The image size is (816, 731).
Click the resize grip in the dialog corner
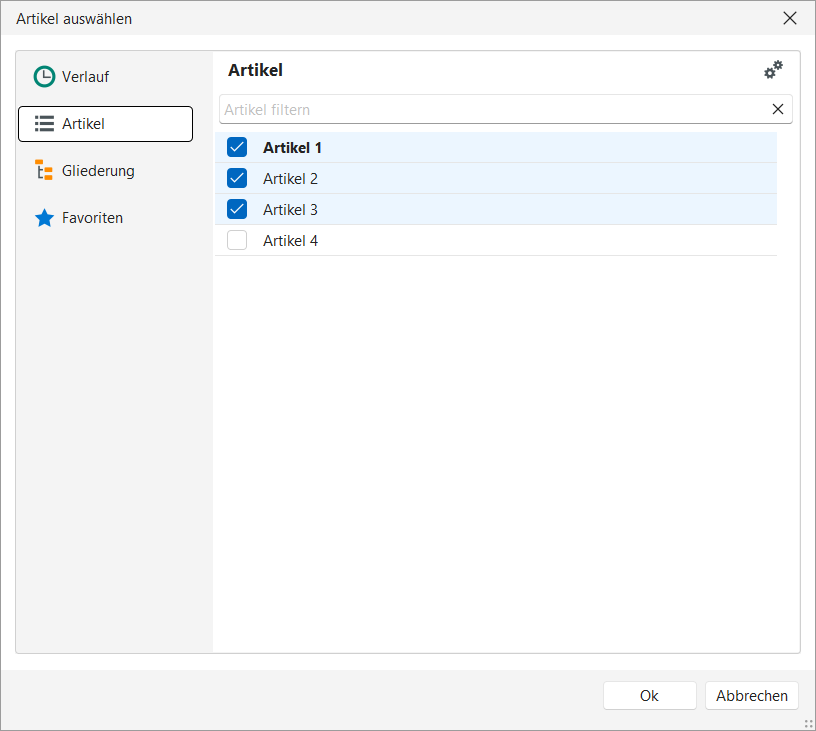point(807,722)
